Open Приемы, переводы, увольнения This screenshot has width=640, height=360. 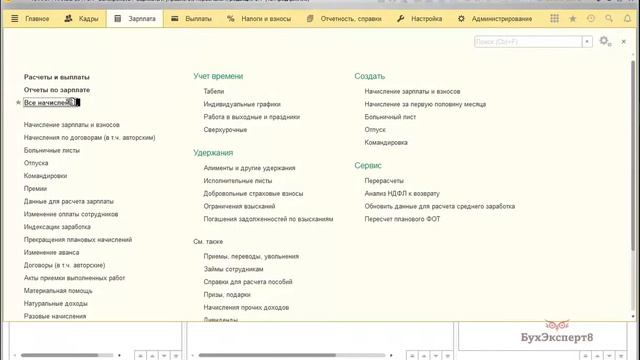(251, 256)
